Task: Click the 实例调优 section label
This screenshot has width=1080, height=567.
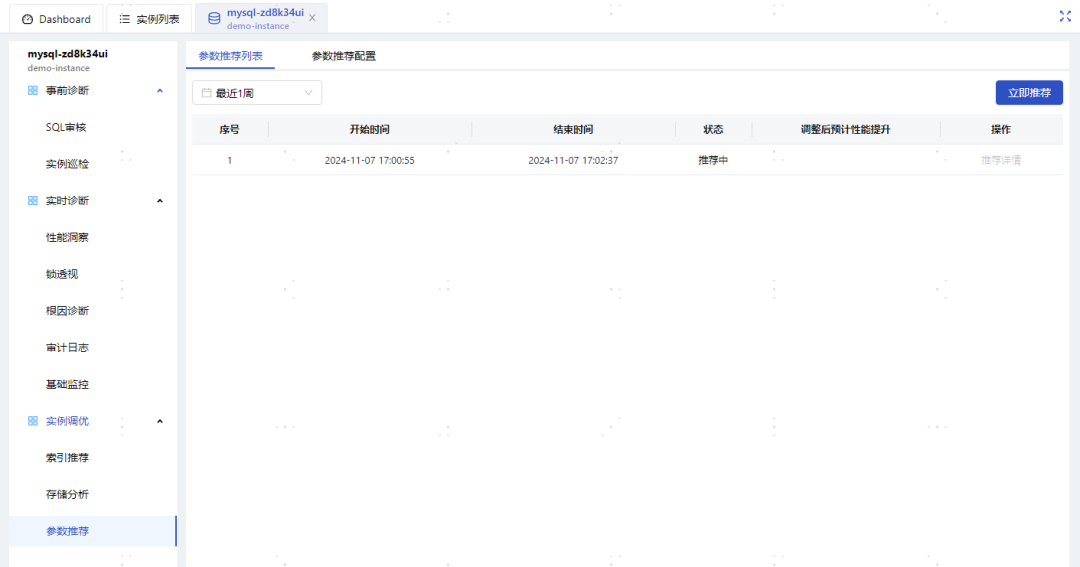Action: 68,421
